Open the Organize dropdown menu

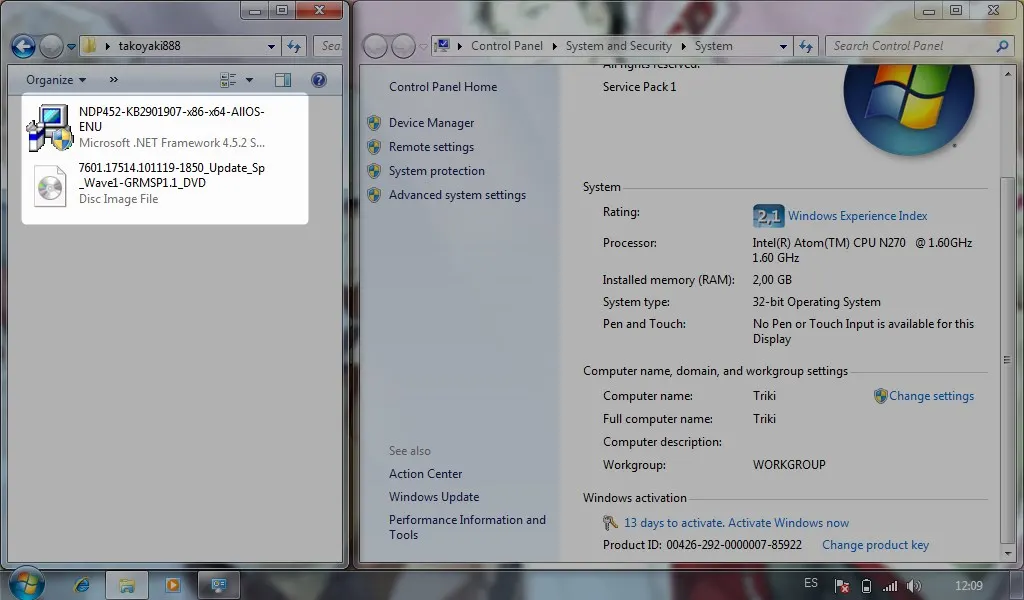click(x=56, y=80)
